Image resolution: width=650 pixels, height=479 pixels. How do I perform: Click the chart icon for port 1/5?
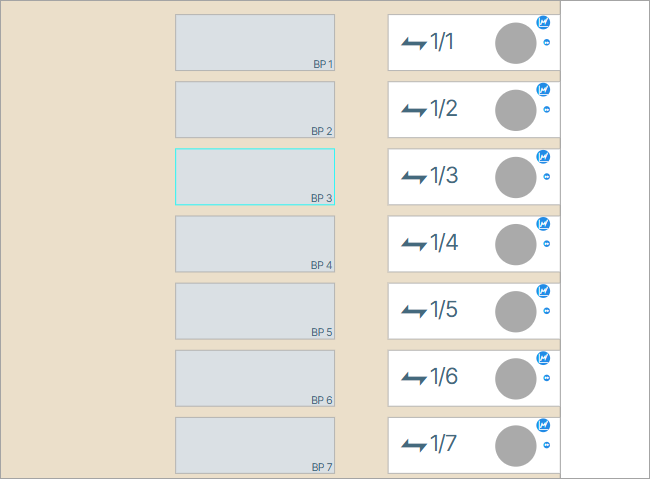[543, 291]
